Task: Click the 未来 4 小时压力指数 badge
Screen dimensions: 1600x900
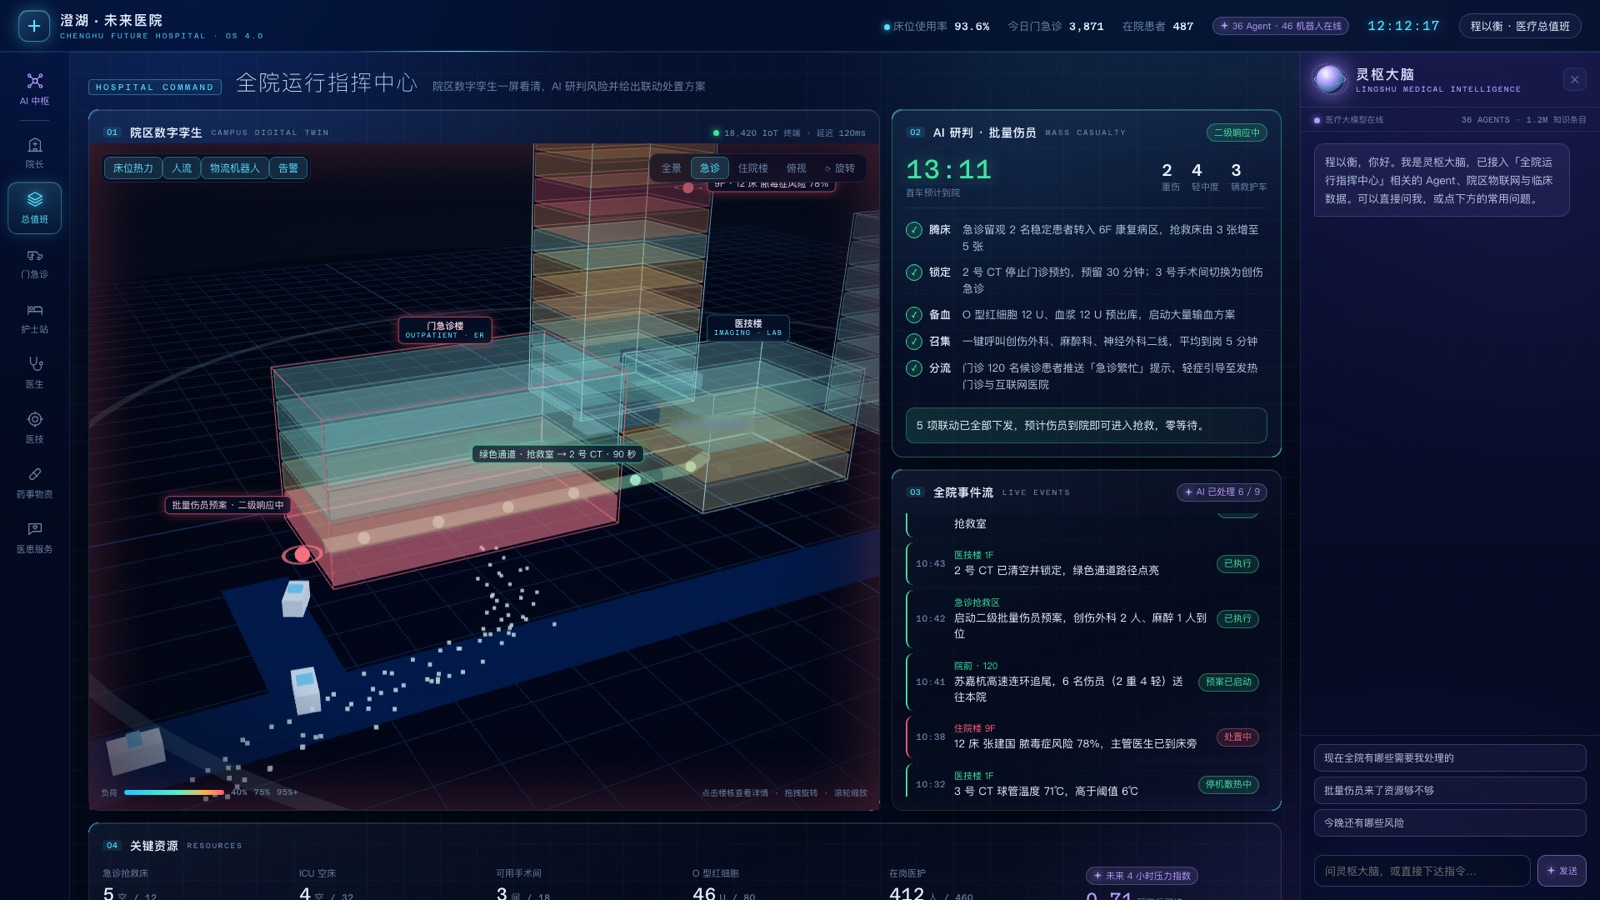Action: click(1142, 876)
